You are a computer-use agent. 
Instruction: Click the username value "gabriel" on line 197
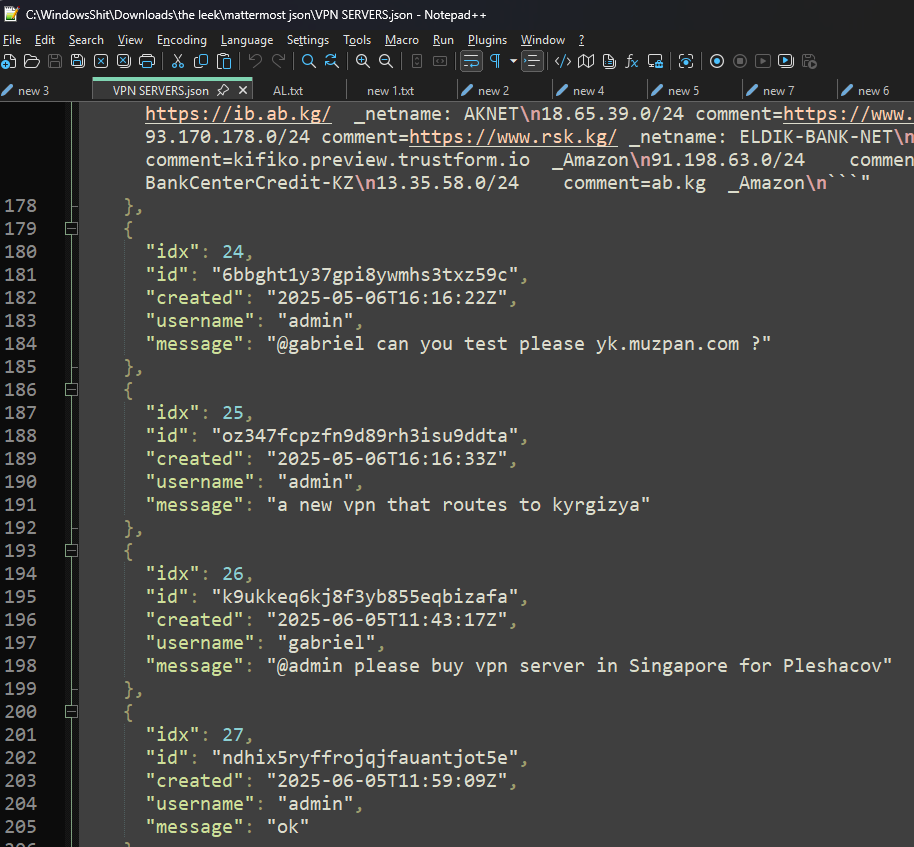pos(326,642)
